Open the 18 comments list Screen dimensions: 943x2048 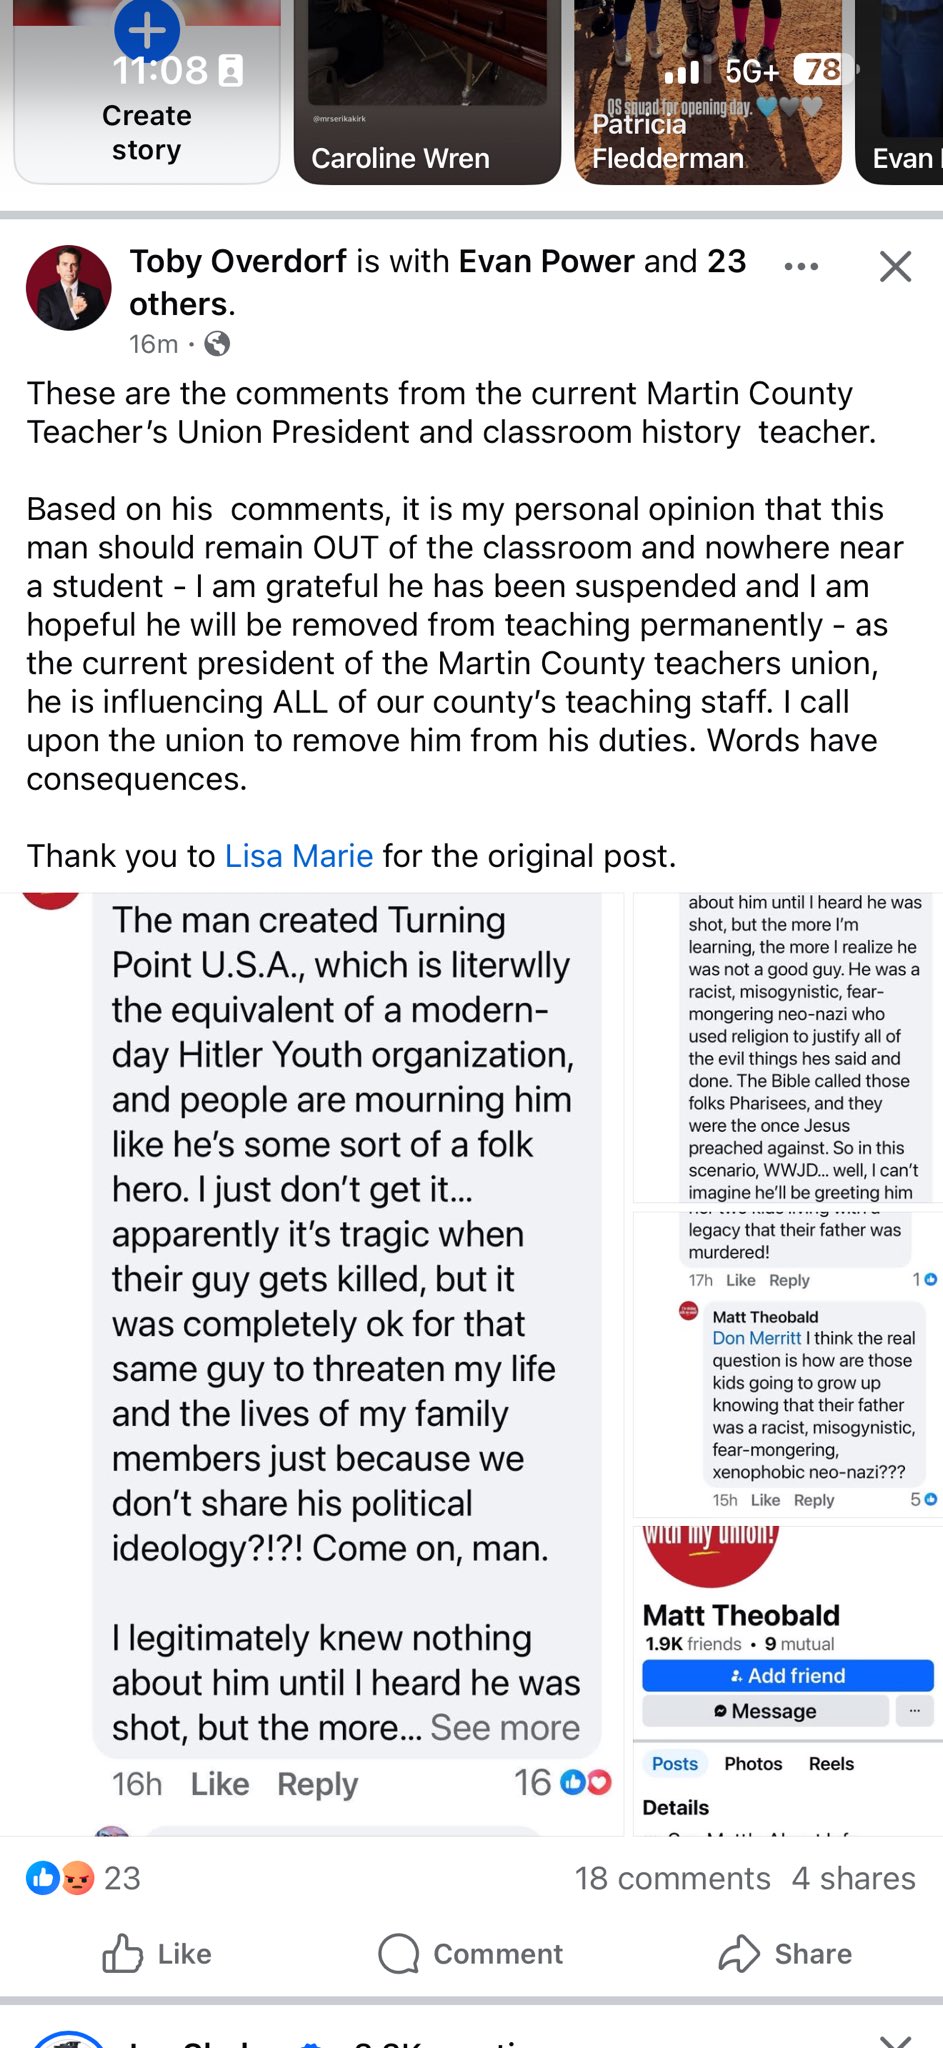click(672, 1878)
